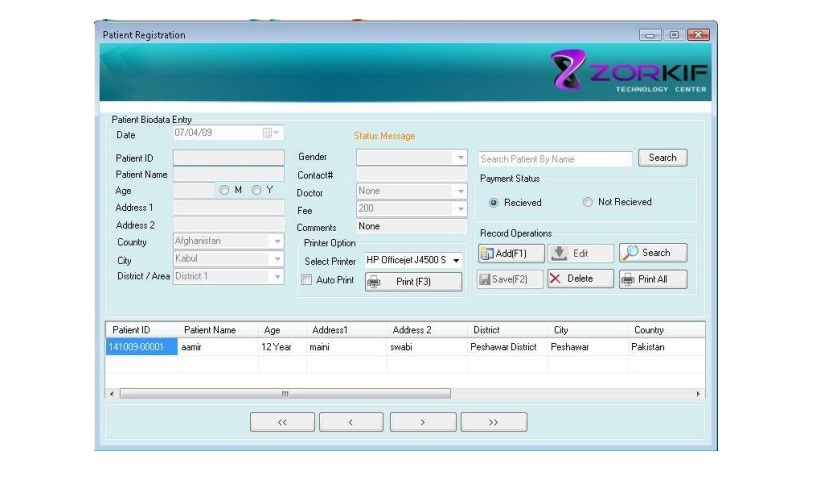
Task: Expand the Gender dropdown
Action: point(461,157)
